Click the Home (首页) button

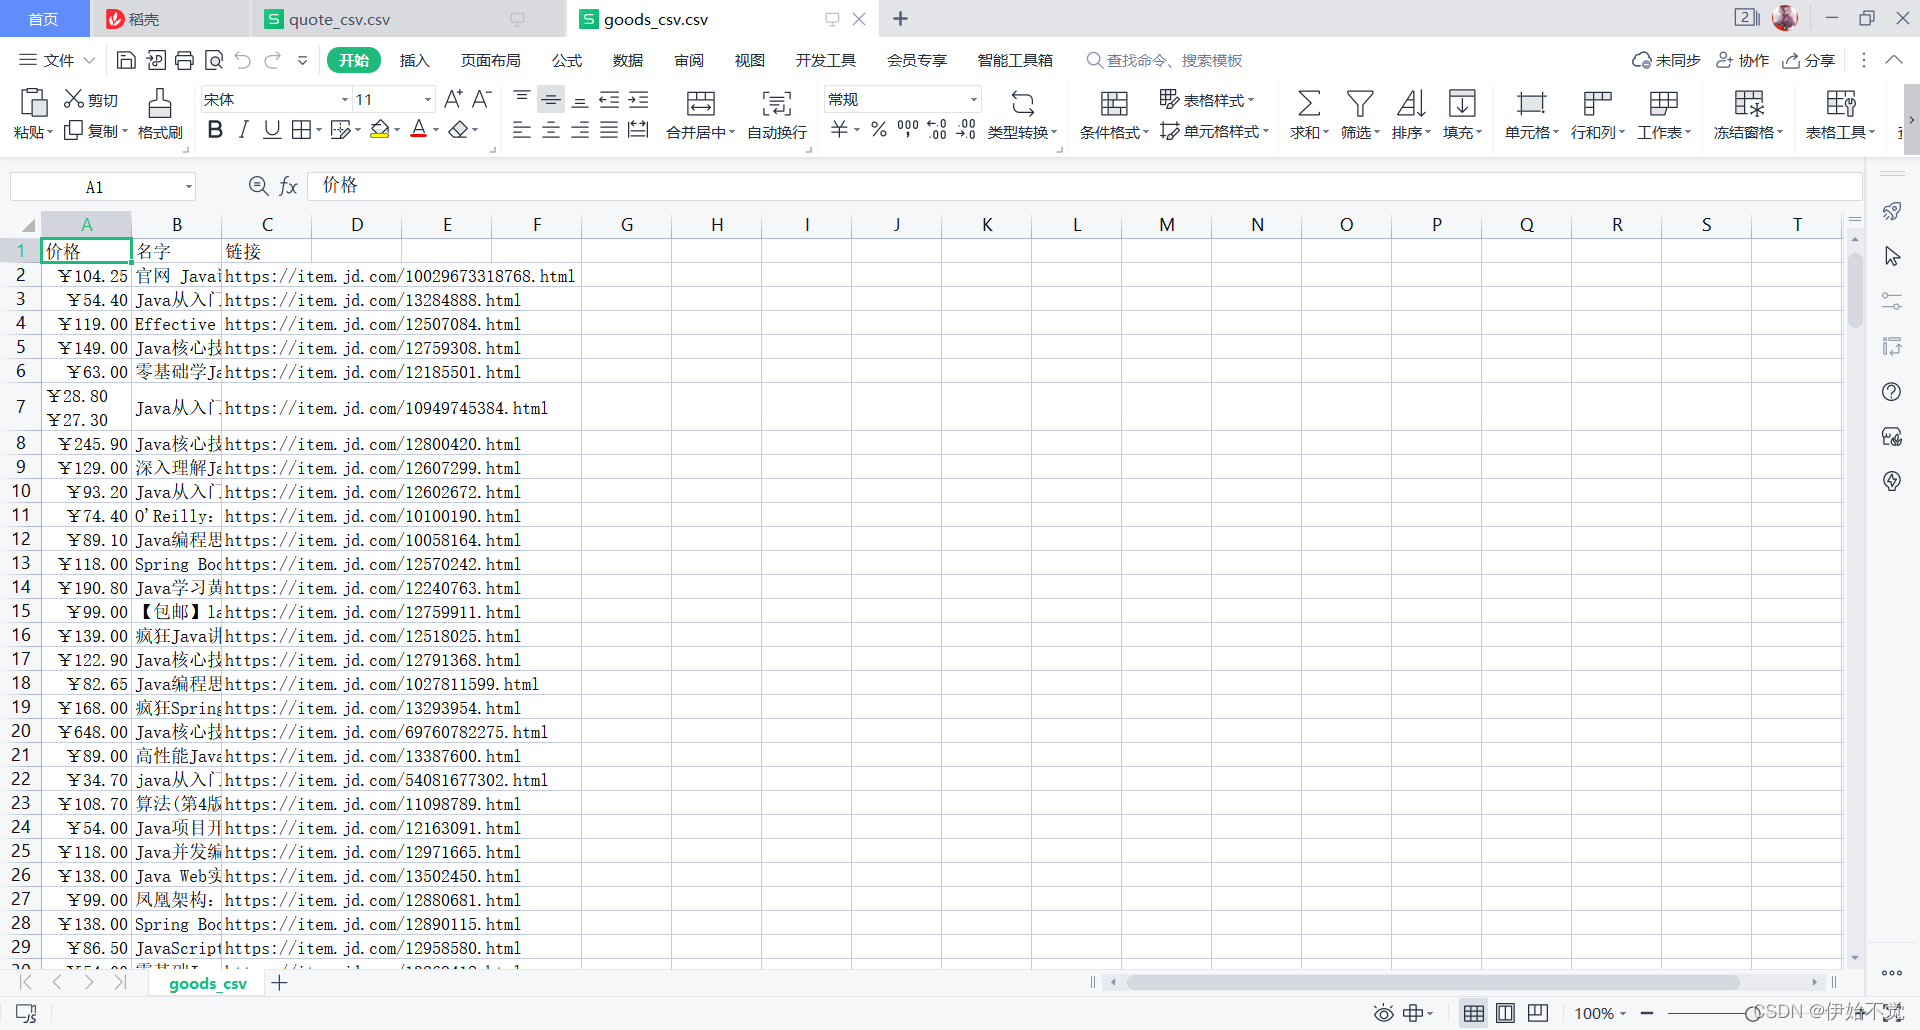(x=43, y=19)
